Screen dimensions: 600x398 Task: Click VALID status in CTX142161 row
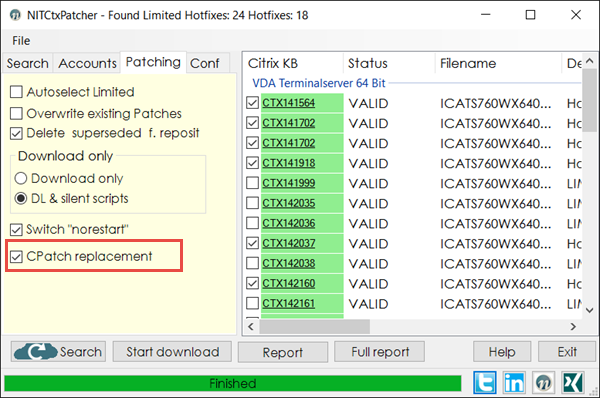pyautogui.click(x=368, y=304)
